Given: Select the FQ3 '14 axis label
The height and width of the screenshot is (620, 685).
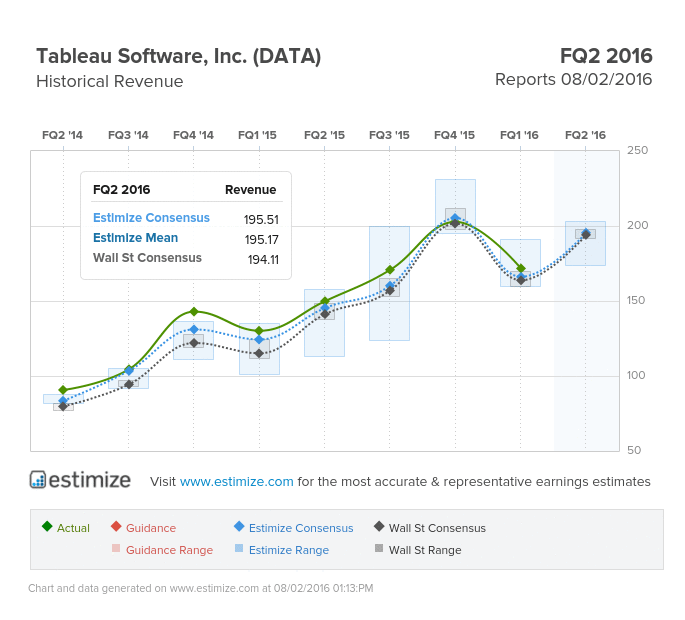Looking at the screenshot, I should [128, 135].
